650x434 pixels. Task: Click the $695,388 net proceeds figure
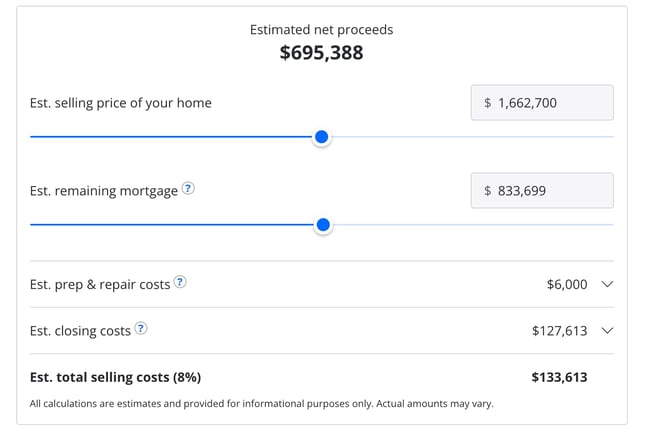321,52
